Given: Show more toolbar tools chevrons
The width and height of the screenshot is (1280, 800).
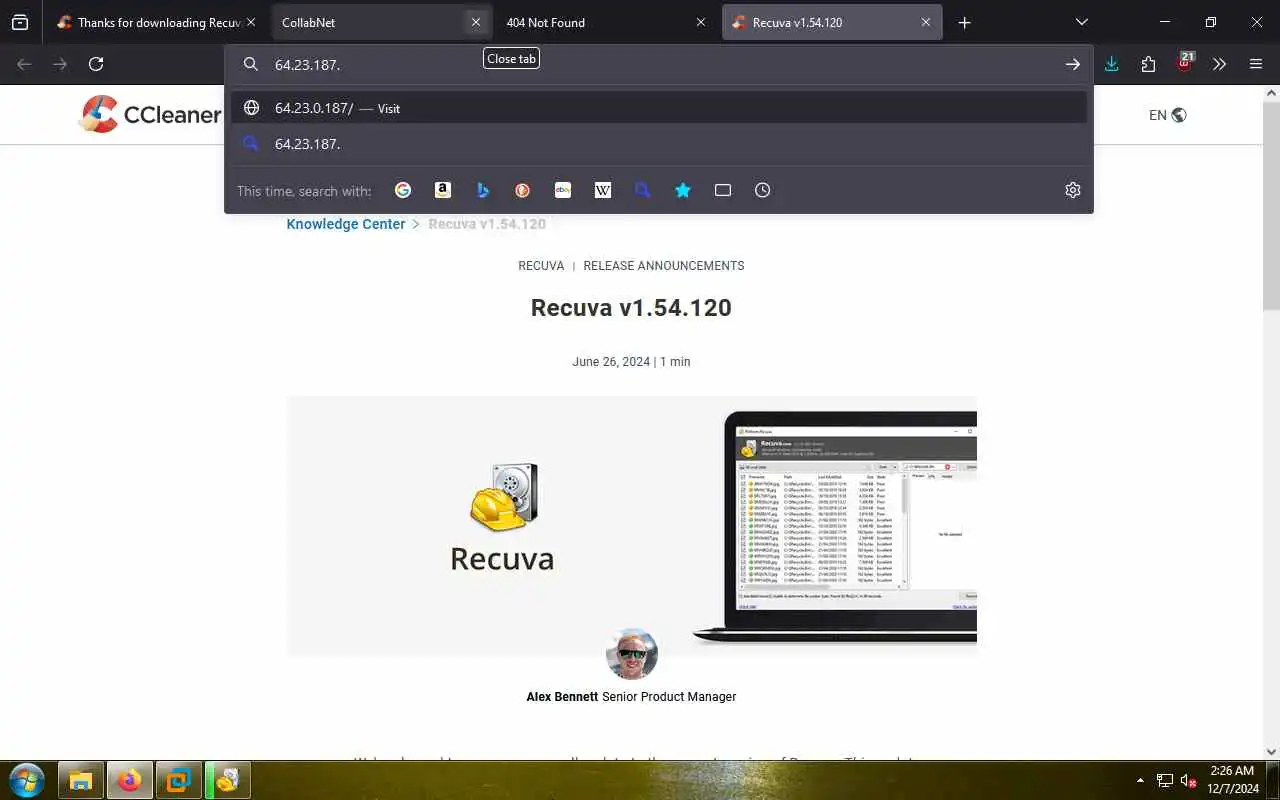Looking at the screenshot, I should coord(1219,64).
